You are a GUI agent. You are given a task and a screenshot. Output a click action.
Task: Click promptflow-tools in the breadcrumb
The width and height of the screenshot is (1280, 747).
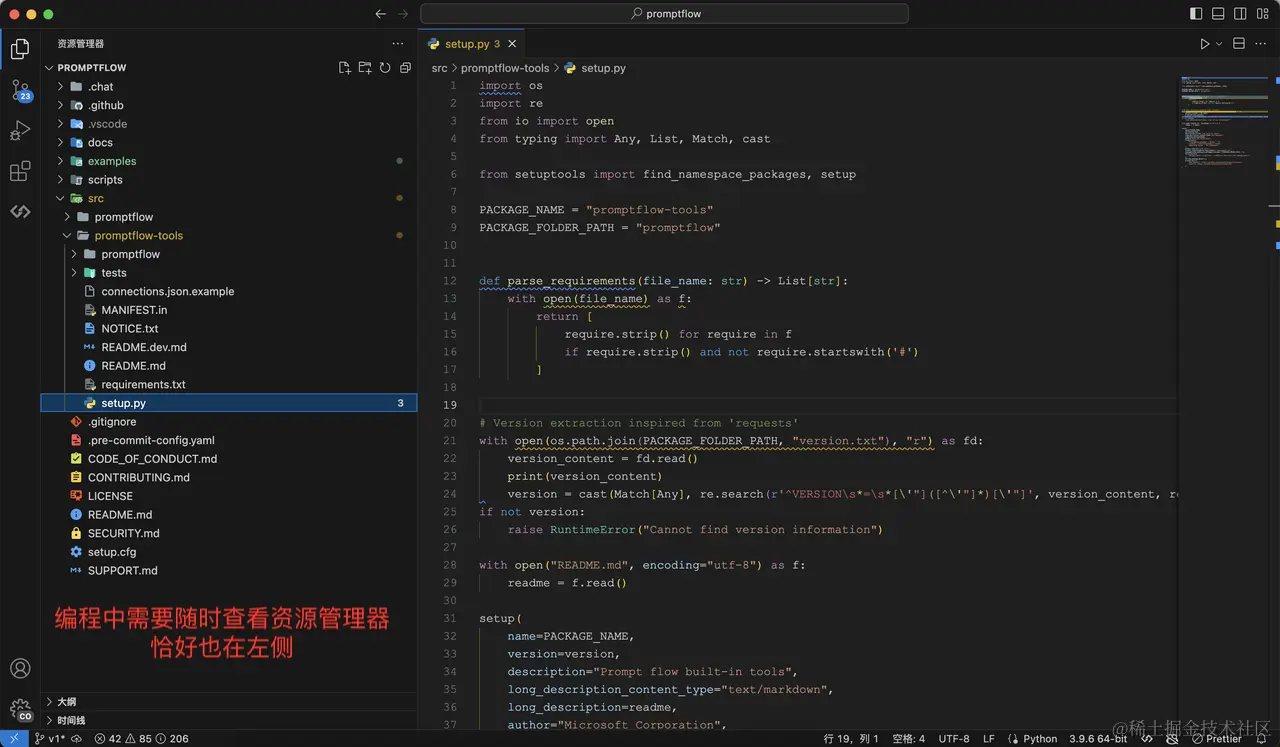pos(505,68)
